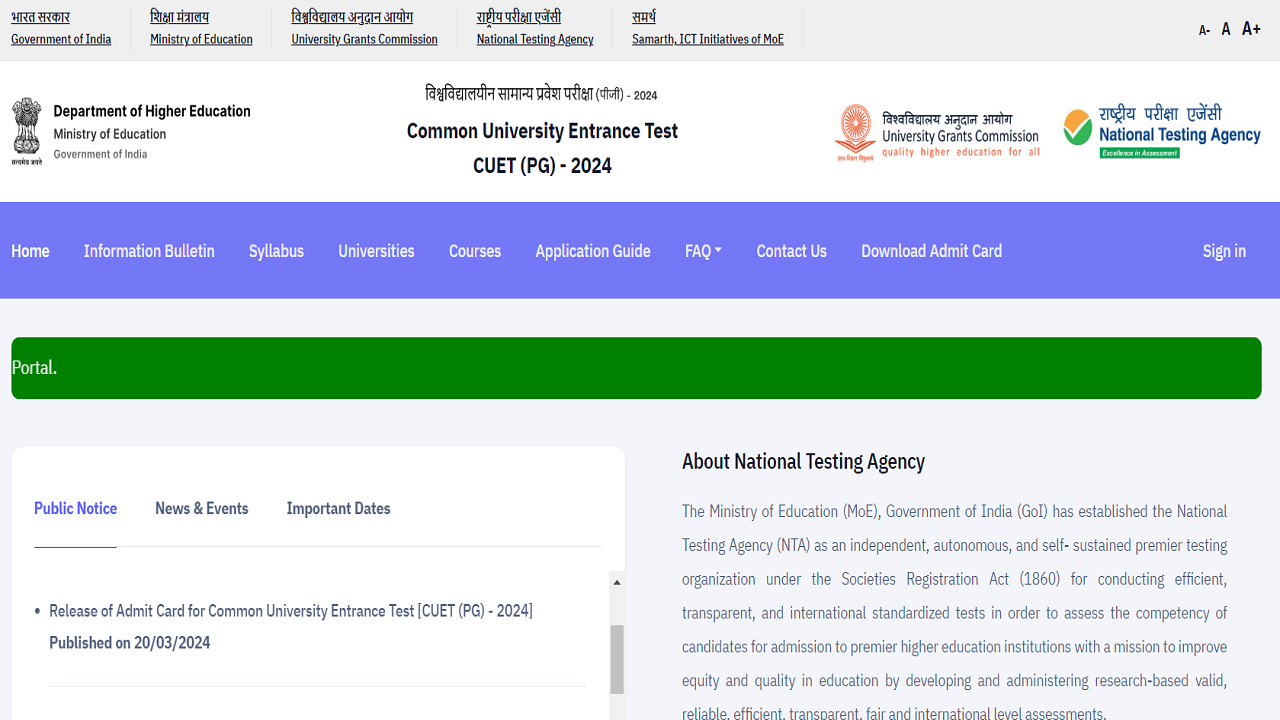Open the Application Guide menu item
The width and height of the screenshot is (1280, 720).
(x=593, y=251)
